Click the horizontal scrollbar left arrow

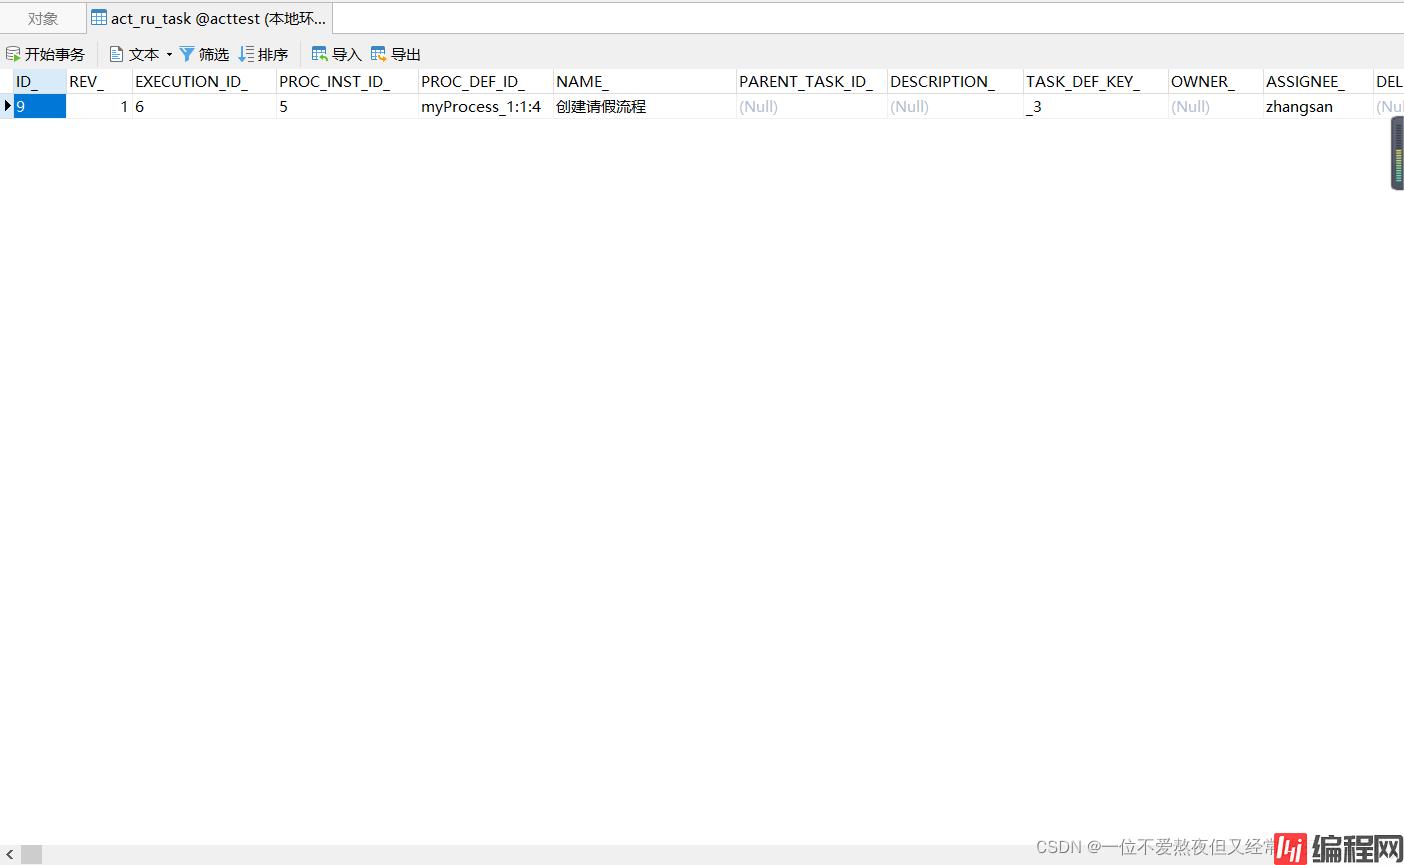9,855
